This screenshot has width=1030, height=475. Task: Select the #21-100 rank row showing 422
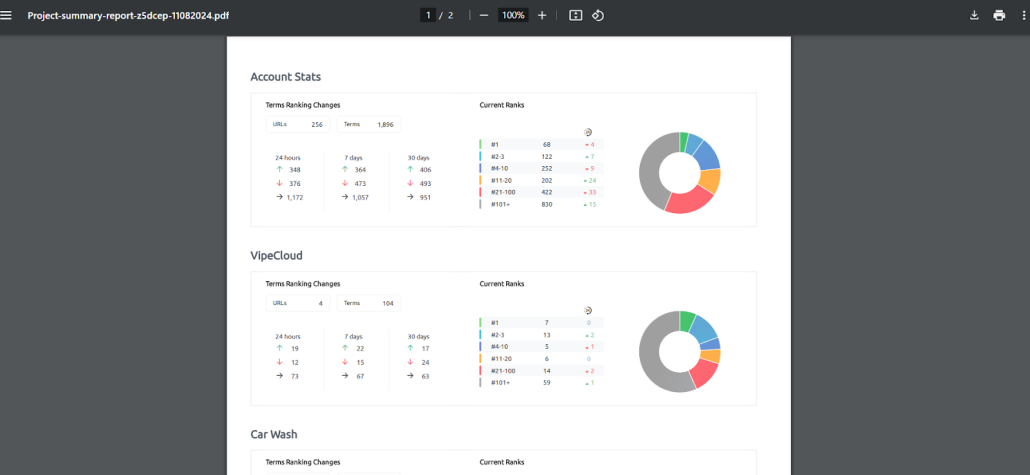coord(541,192)
